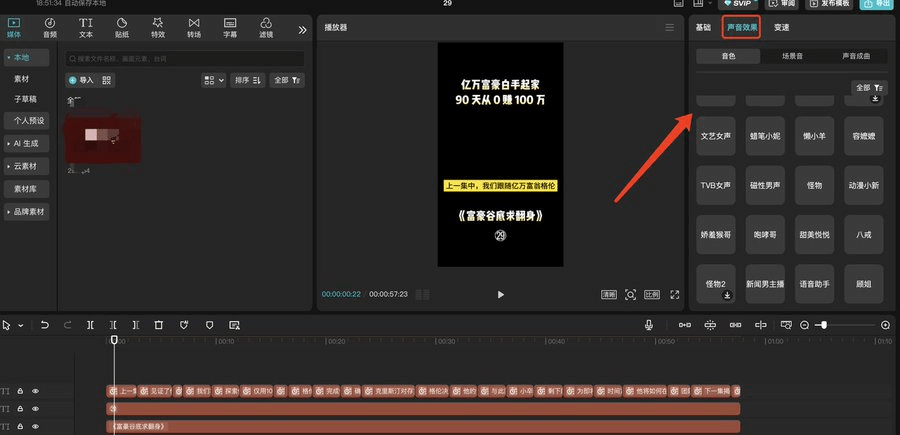This screenshot has width=900, height=435.
Task: Expand the 云素材 sidebar section
Action: click(26, 166)
